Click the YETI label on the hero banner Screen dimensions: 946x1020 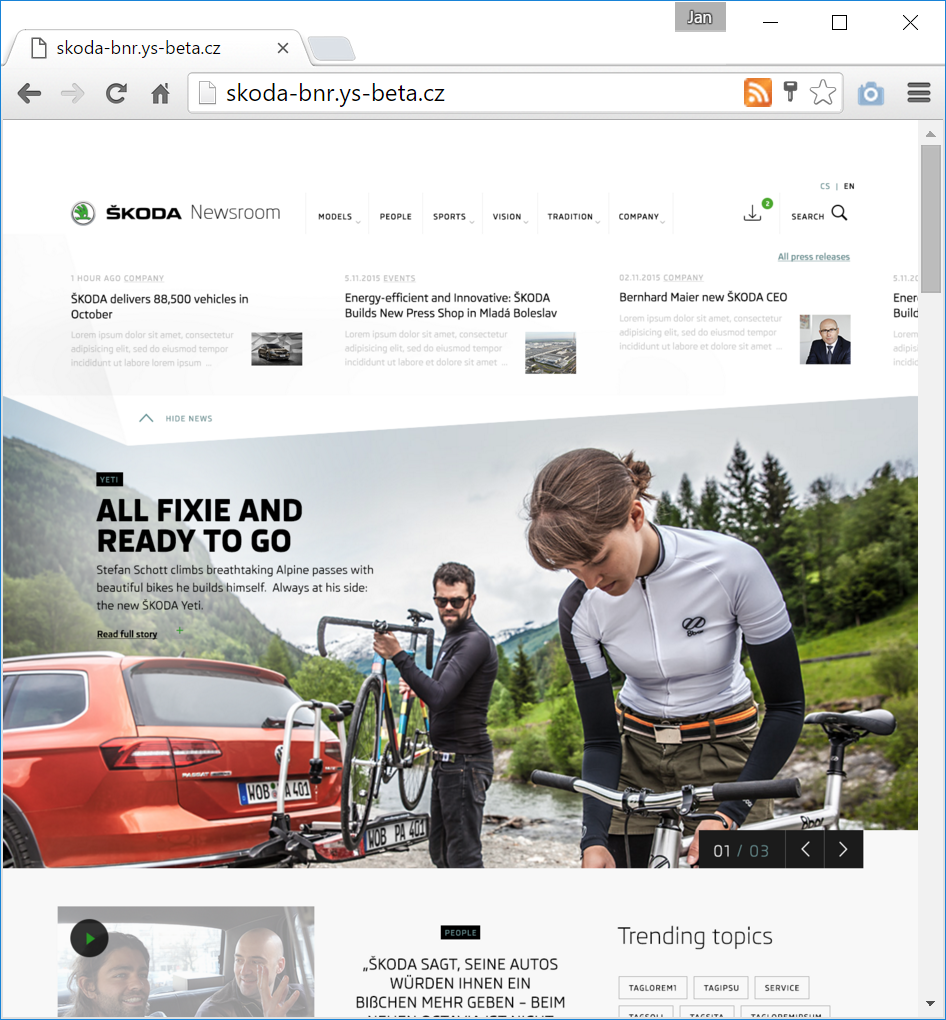[x=109, y=480]
